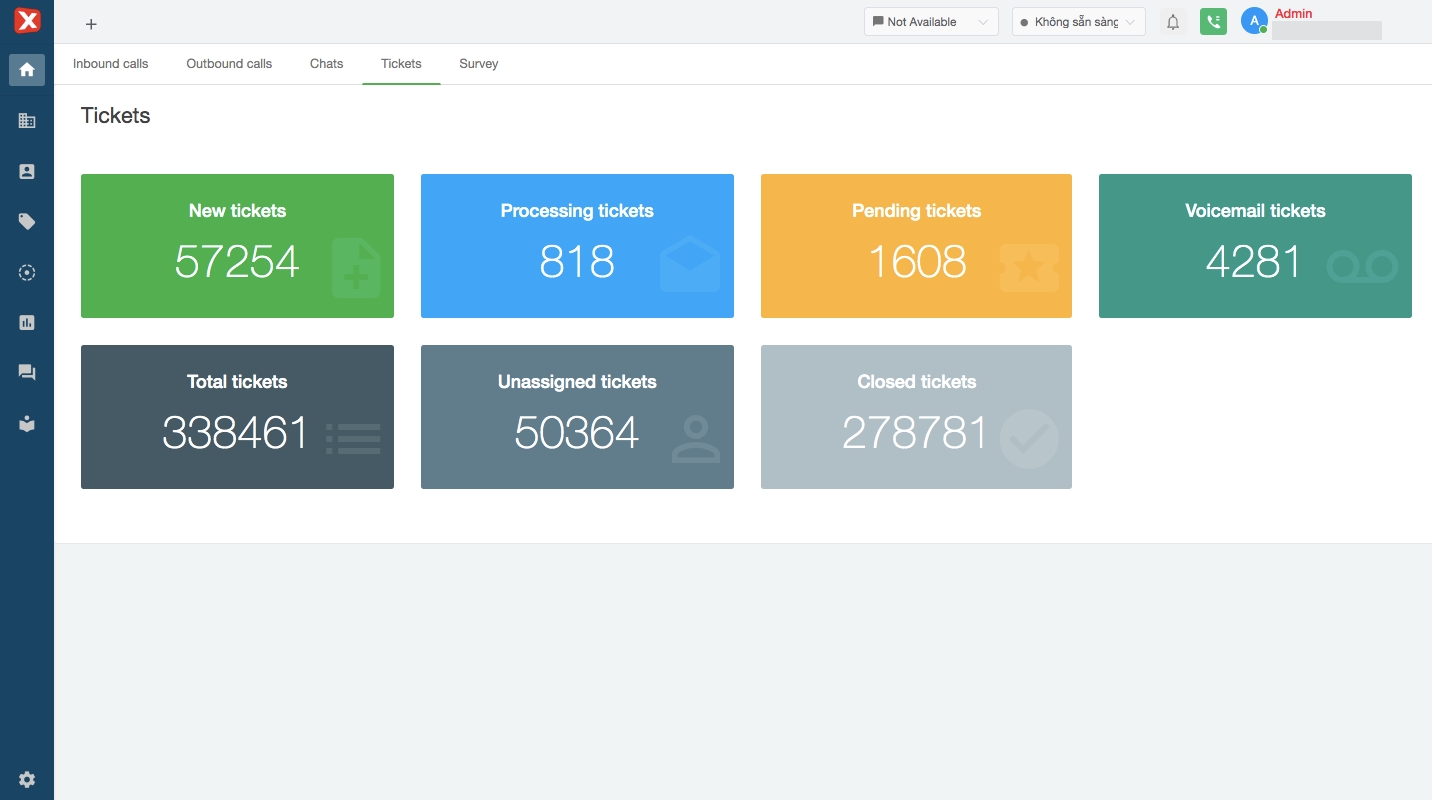This screenshot has height=800, width=1432.
Task: Open the contacts sidebar icon
Action: (x=27, y=172)
